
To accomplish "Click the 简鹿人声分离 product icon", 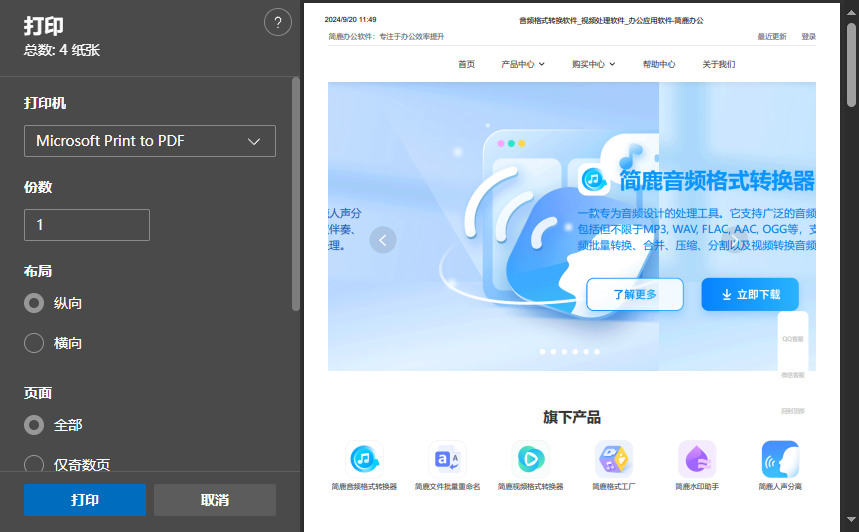I will [x=780, y=459].
